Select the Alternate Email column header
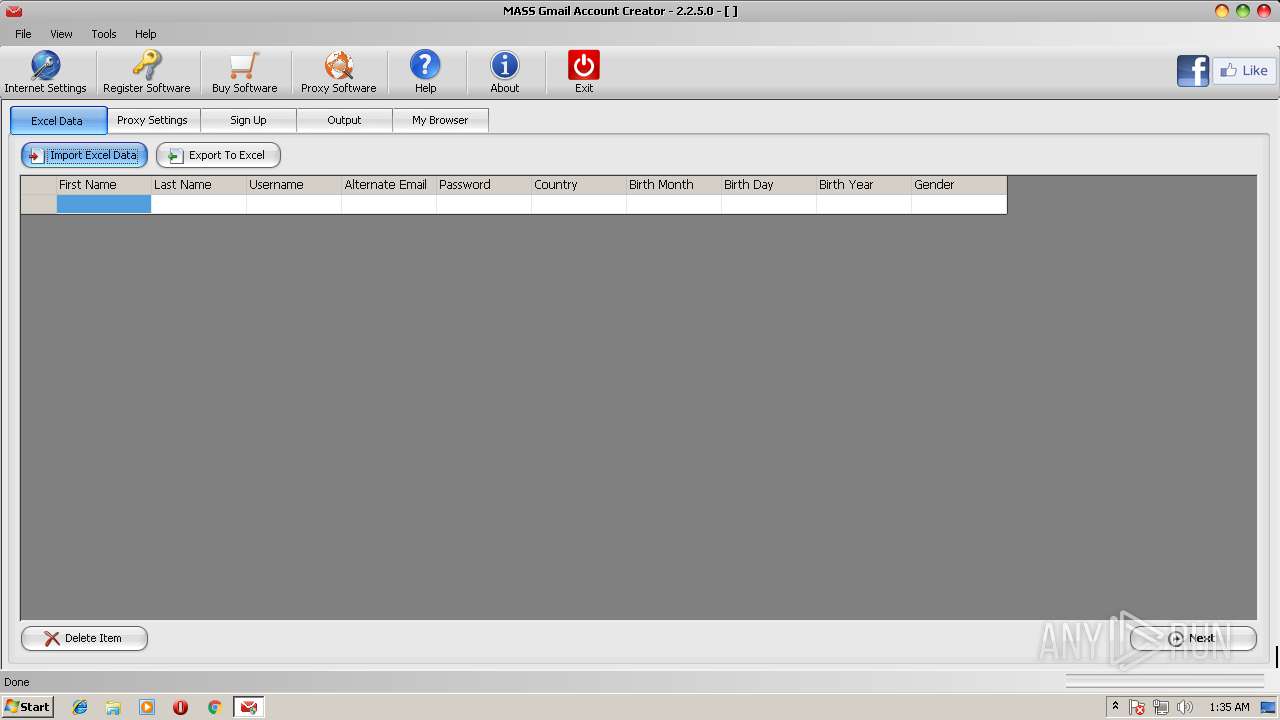Image resolution: width=1280 pixels, height=720 pixels. [388, 185]
